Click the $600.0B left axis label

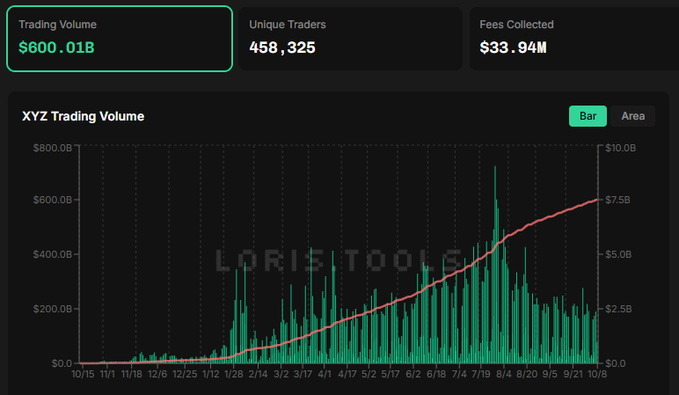coord(52,200)
